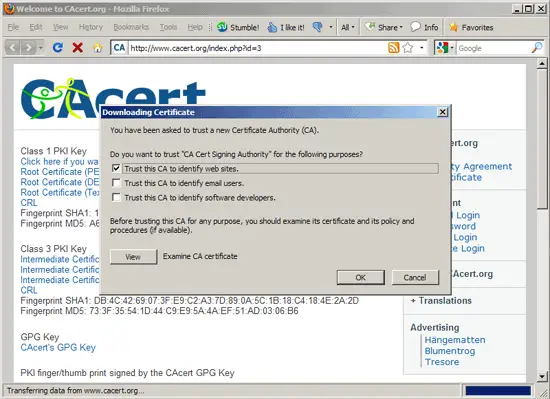Screen dimensions: 550x399
Task: Click the Info speech-bubble button
Action: coord(424,27)
